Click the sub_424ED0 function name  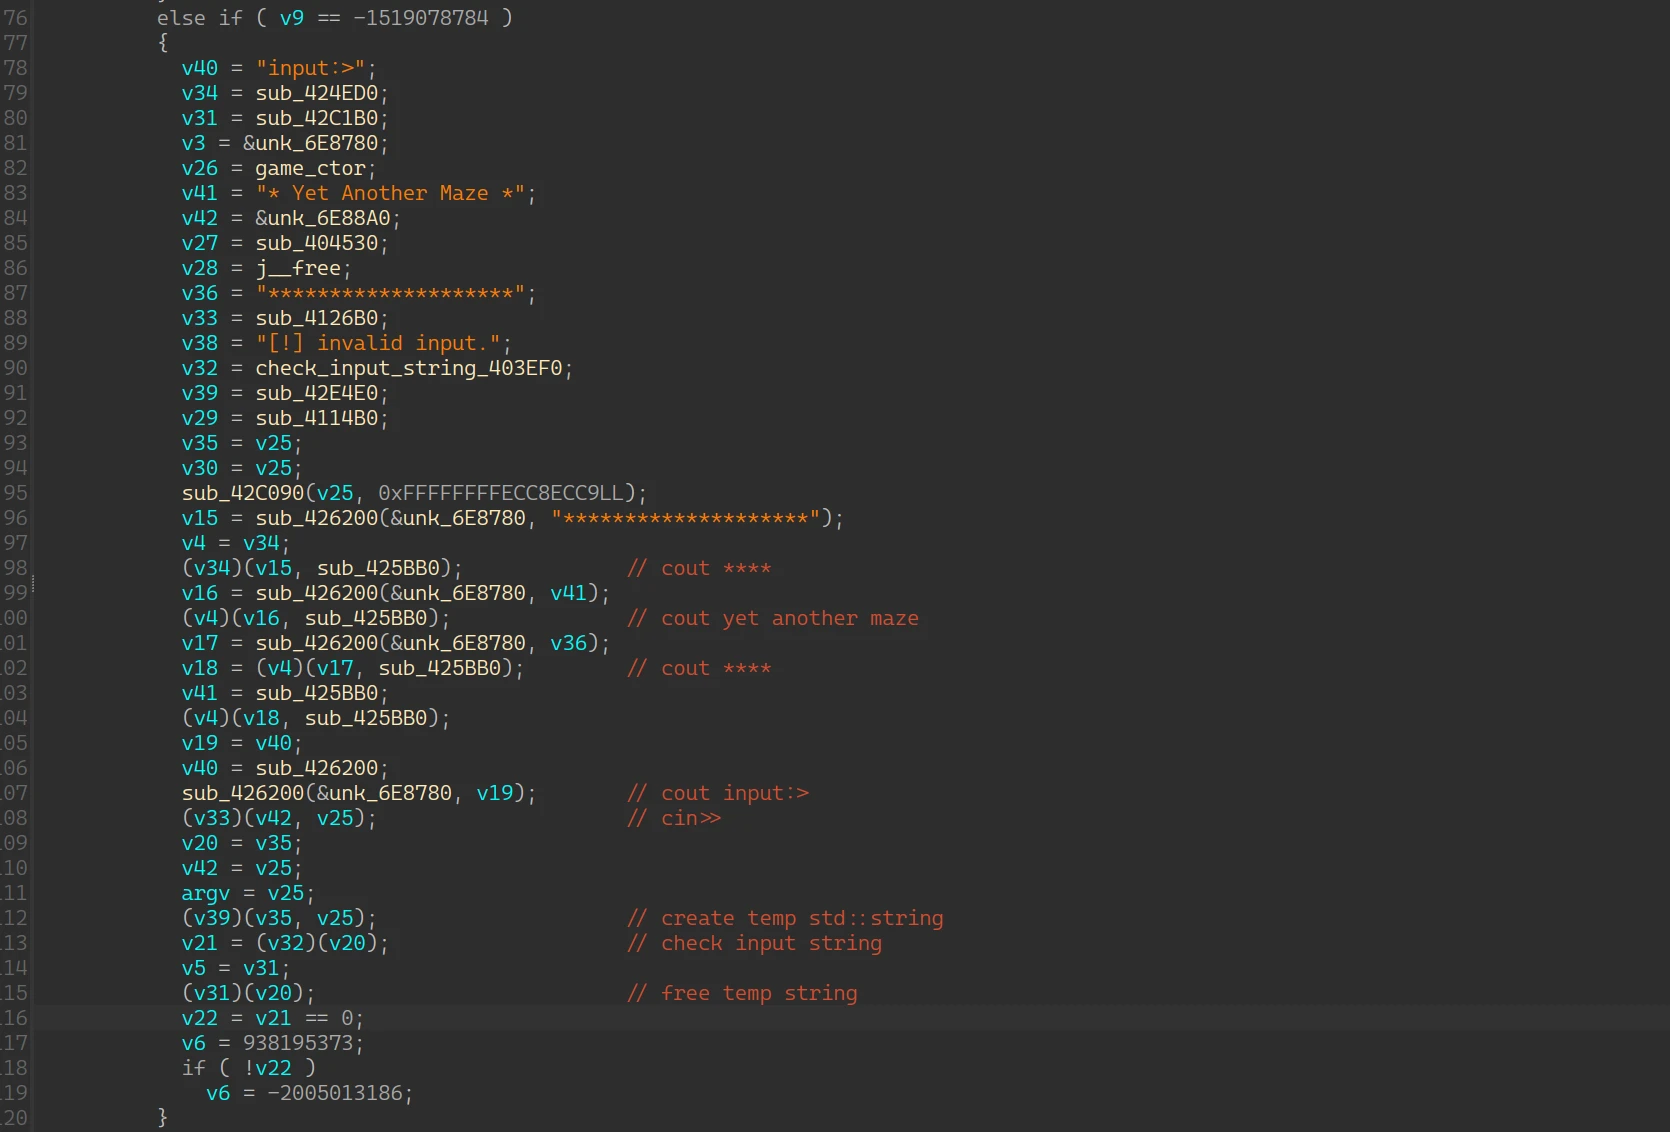click(x=316, y=93)
